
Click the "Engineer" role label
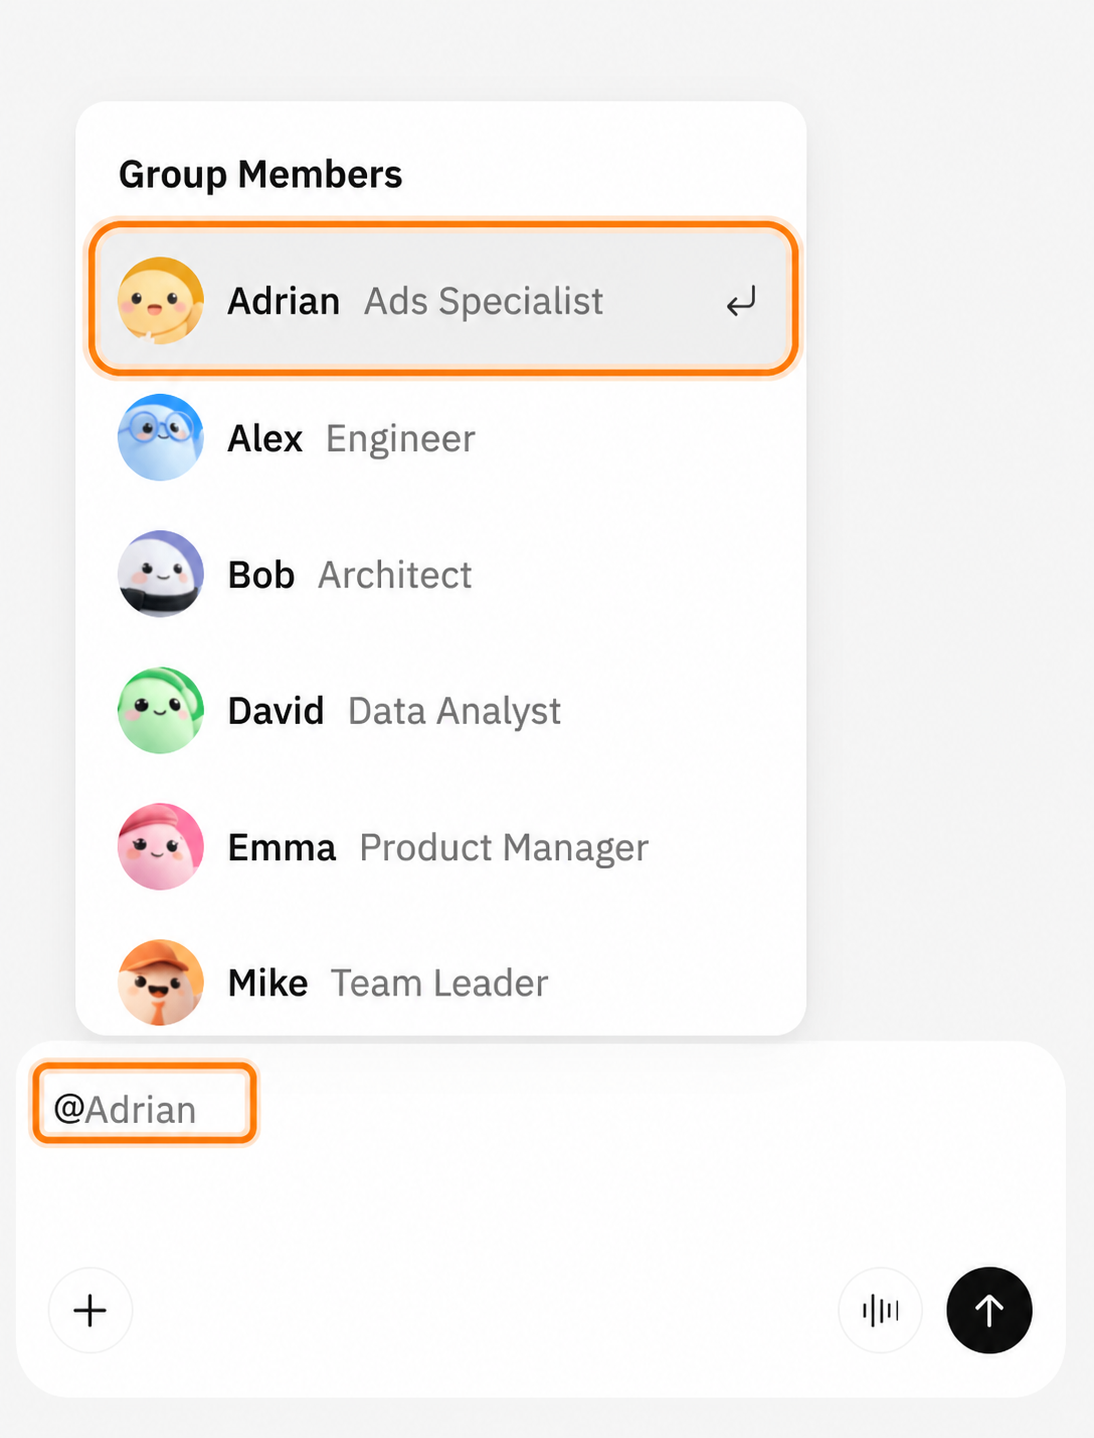pos(400,439)
